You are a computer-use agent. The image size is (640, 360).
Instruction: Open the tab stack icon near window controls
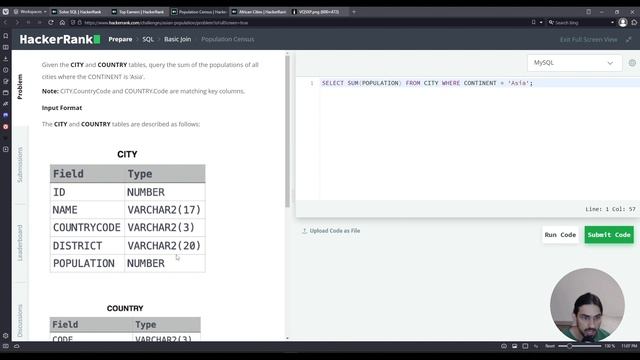click(x=589, y=12)
